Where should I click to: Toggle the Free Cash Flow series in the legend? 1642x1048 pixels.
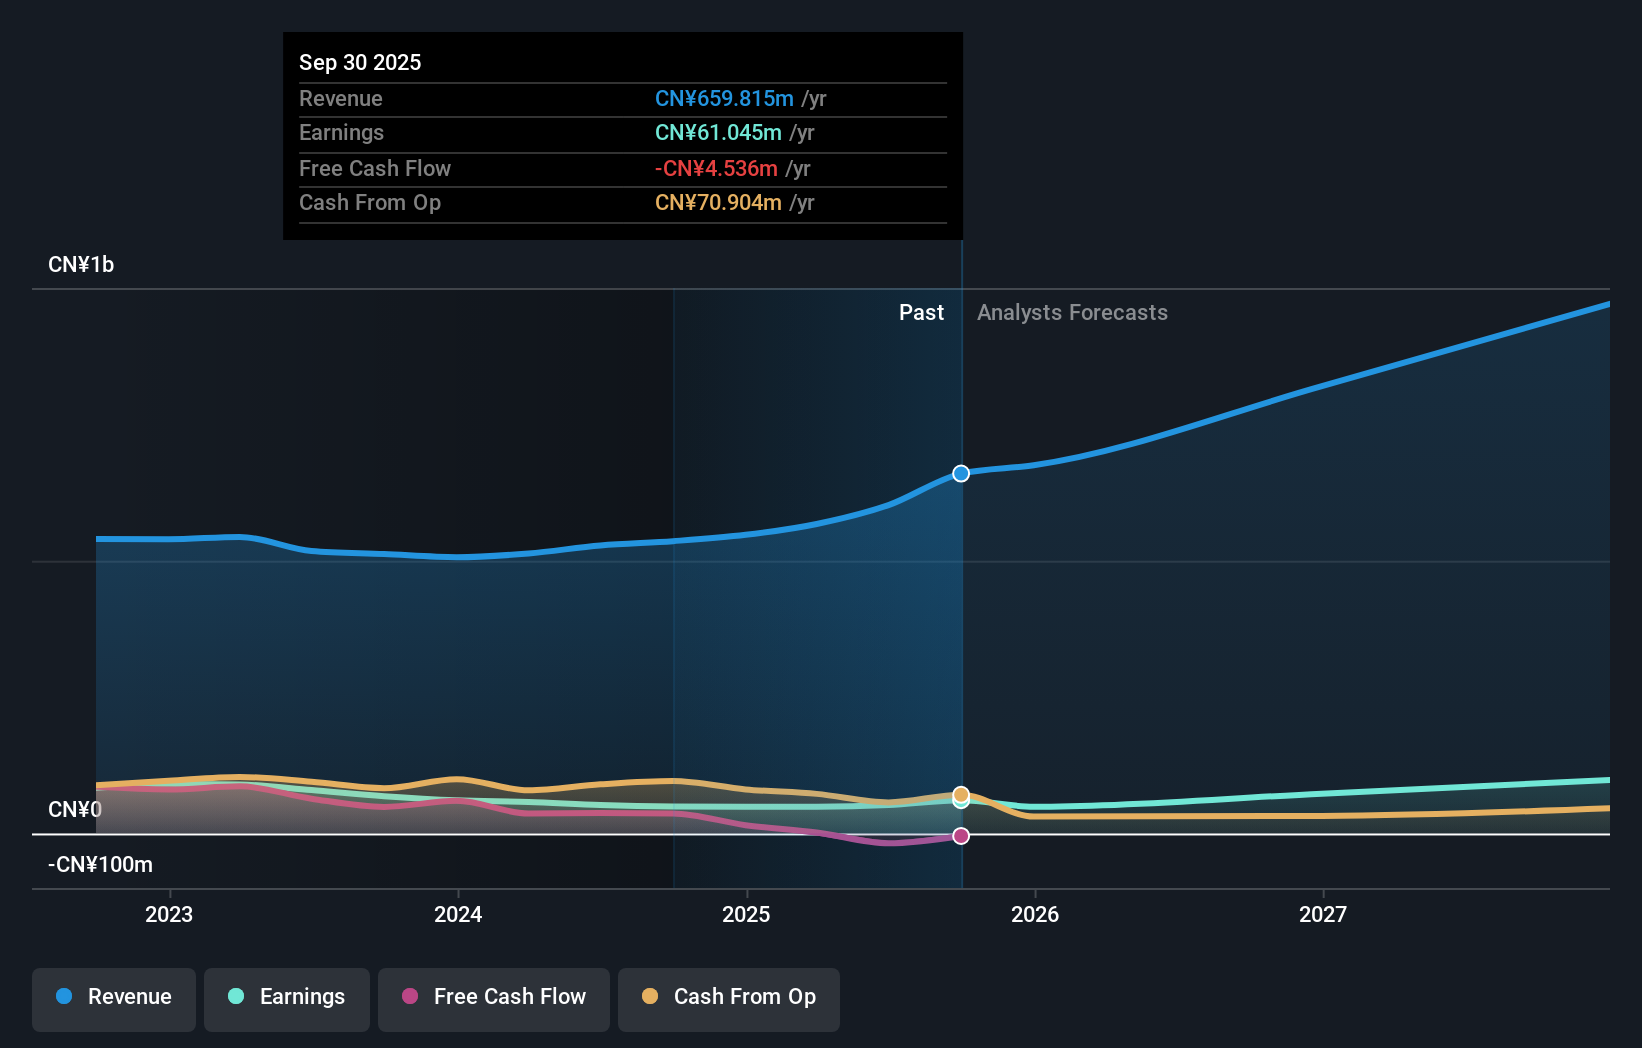[494, 999]
